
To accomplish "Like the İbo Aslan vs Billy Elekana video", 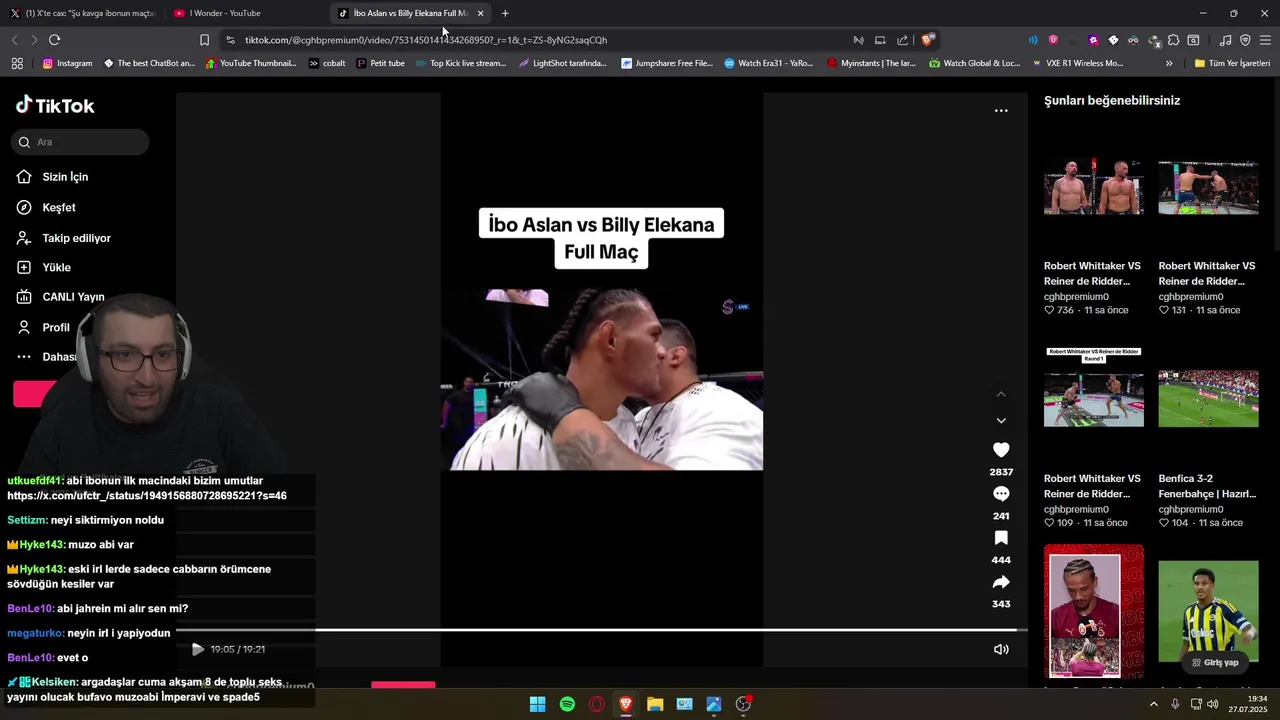I will tap(1001, 450).
